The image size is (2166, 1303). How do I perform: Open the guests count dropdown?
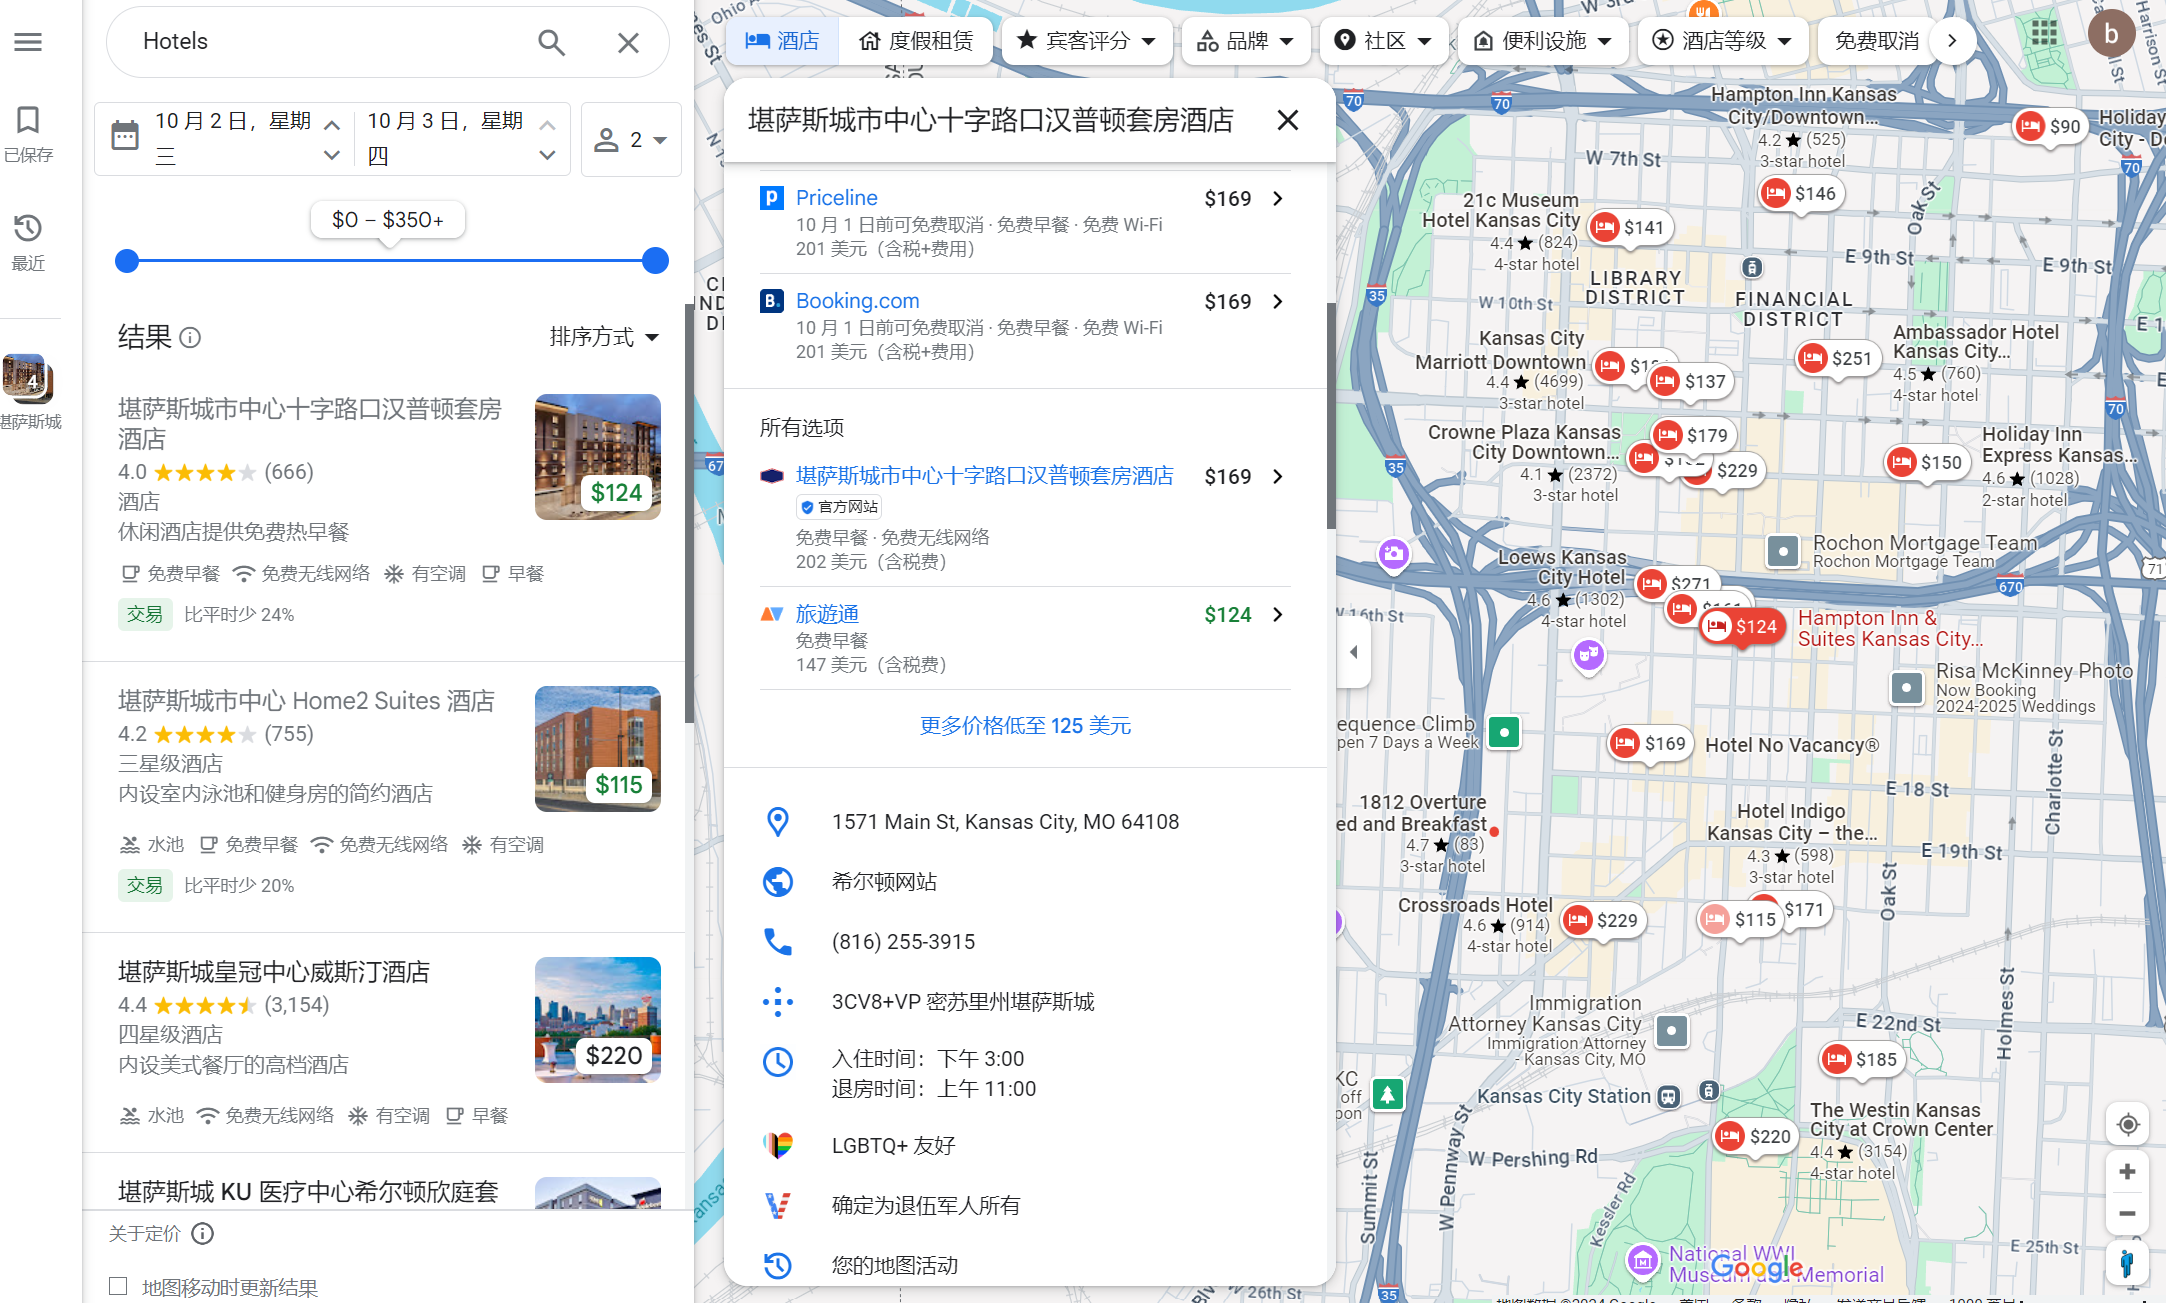pos(631,140)
